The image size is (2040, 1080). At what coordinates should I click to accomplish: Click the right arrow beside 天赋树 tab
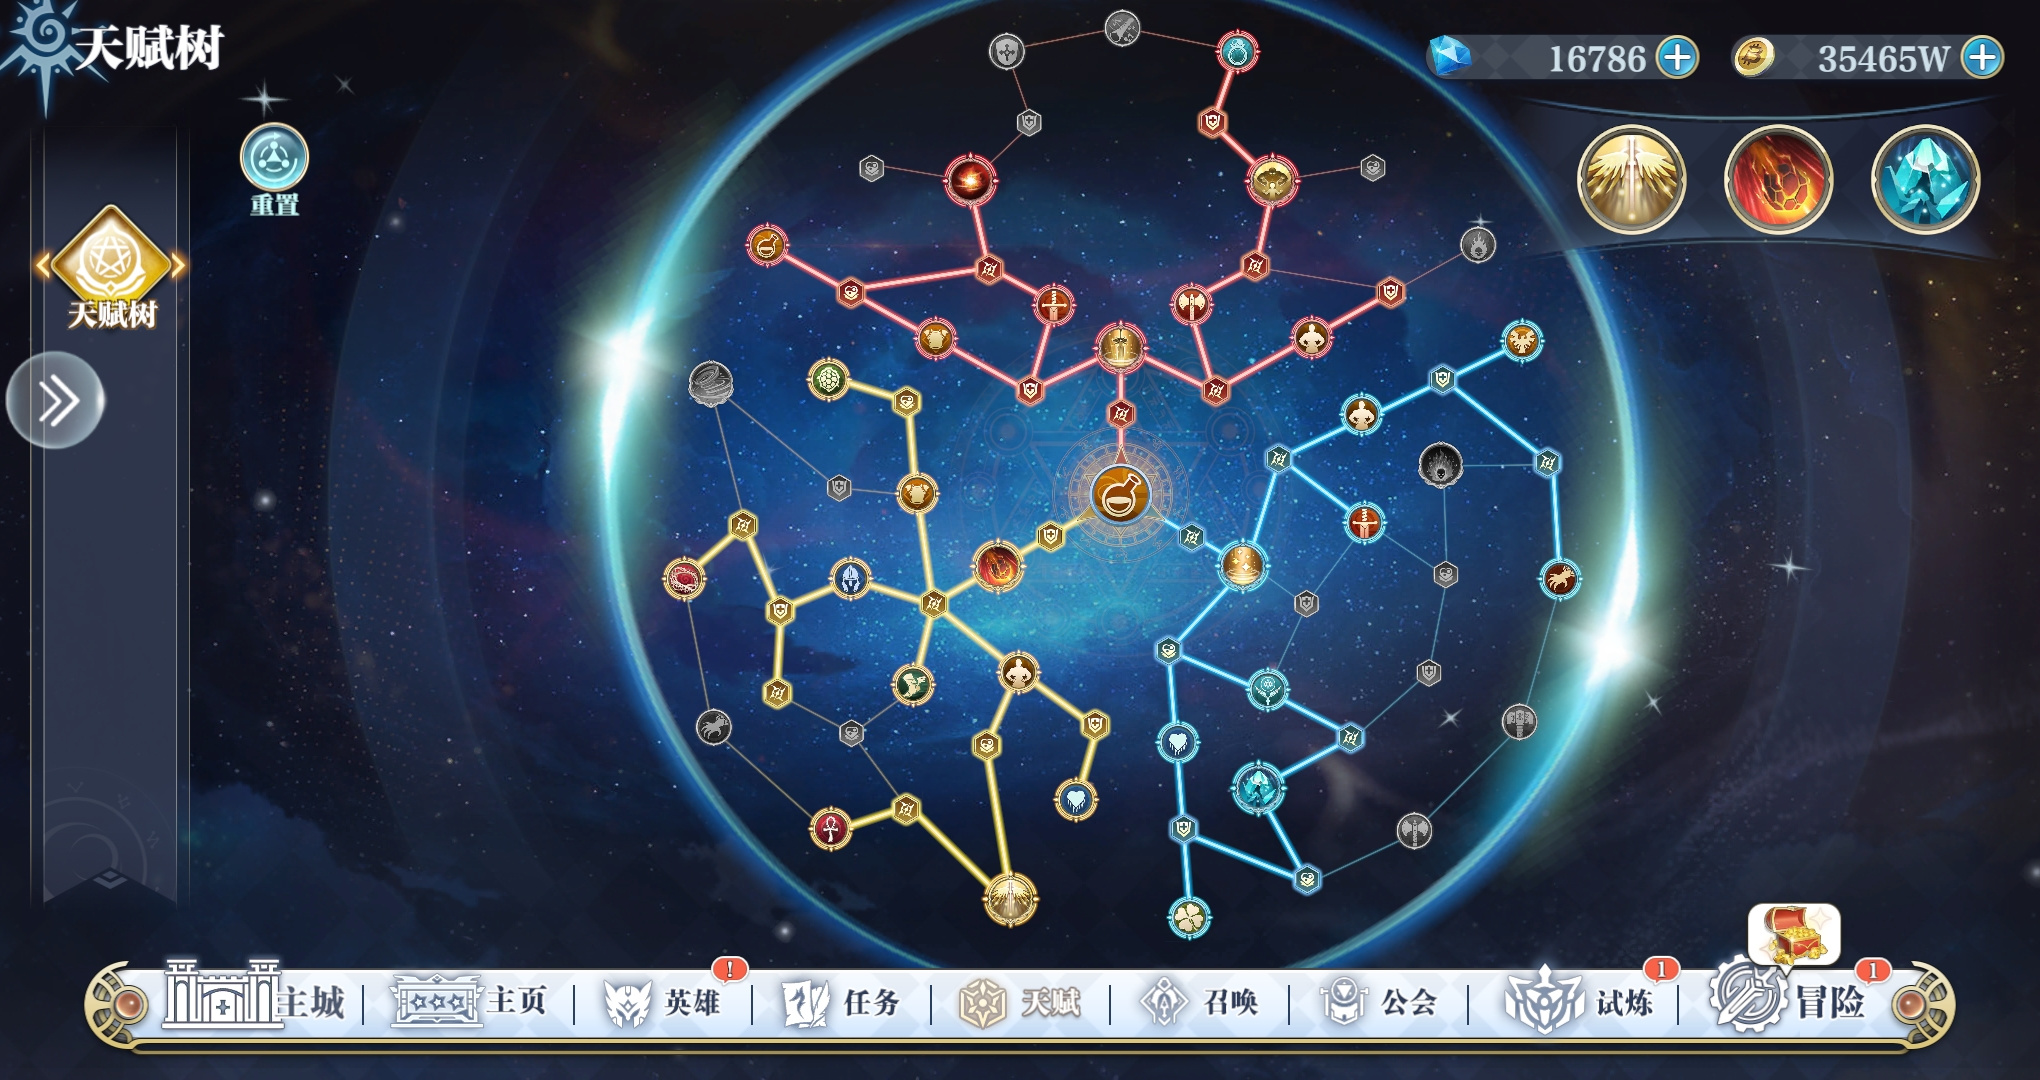pos(179,266)
